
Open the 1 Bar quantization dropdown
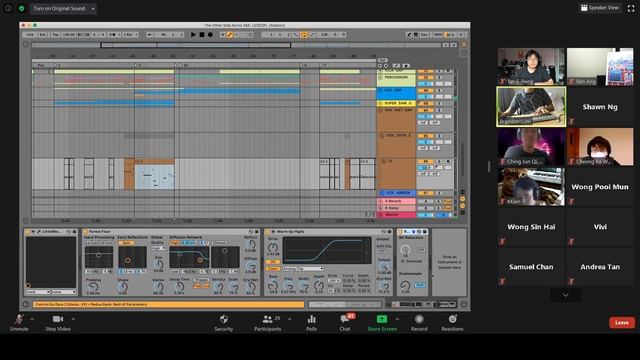point(131,35)
